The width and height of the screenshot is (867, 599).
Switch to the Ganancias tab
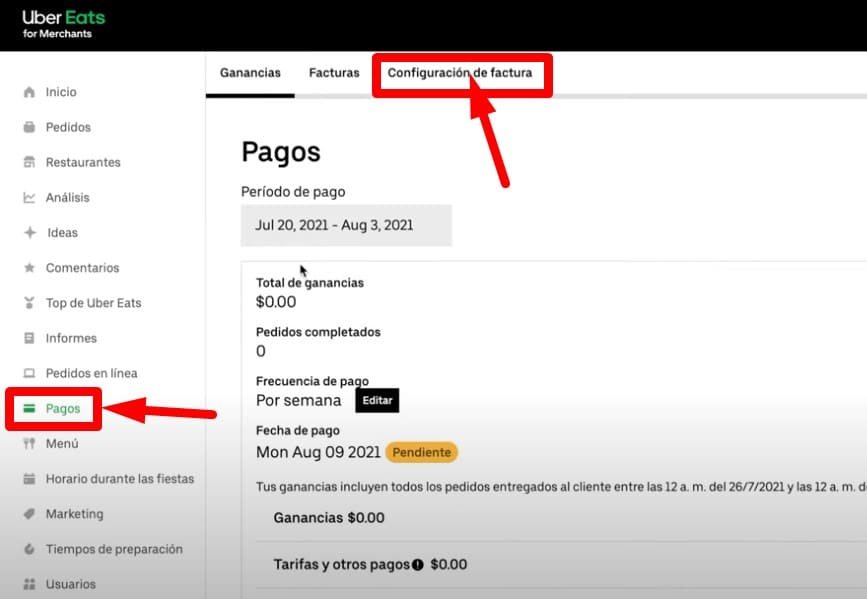pyautogui.click(x=250, y=73)
